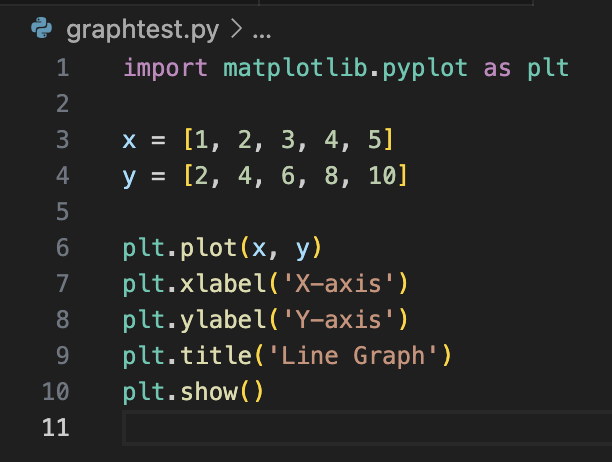Viewport: 612px width, 462px height.
Task: Click the 'ylabel' function name
Action: tap(223, 321)
